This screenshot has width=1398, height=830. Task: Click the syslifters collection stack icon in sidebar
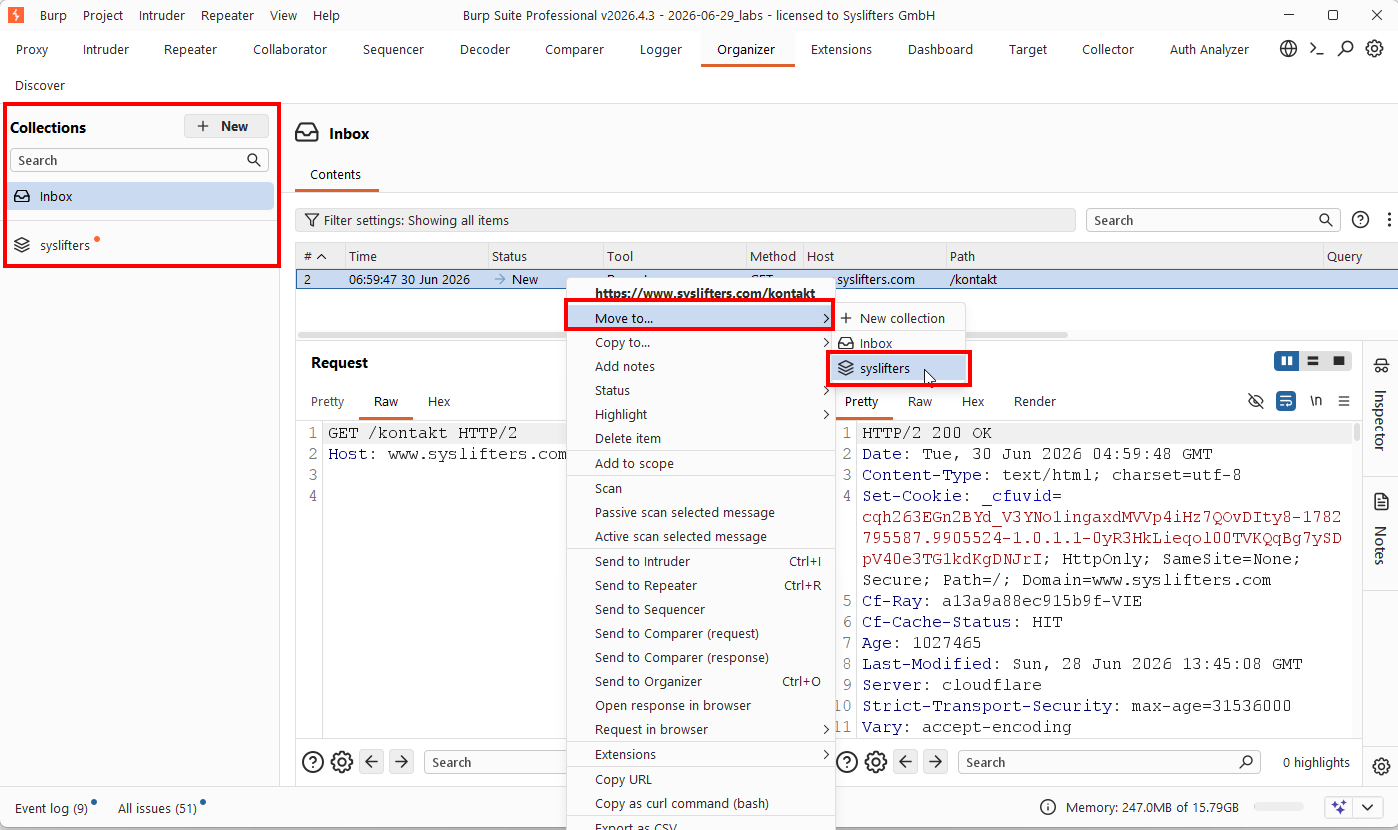[x=22, y=245]
